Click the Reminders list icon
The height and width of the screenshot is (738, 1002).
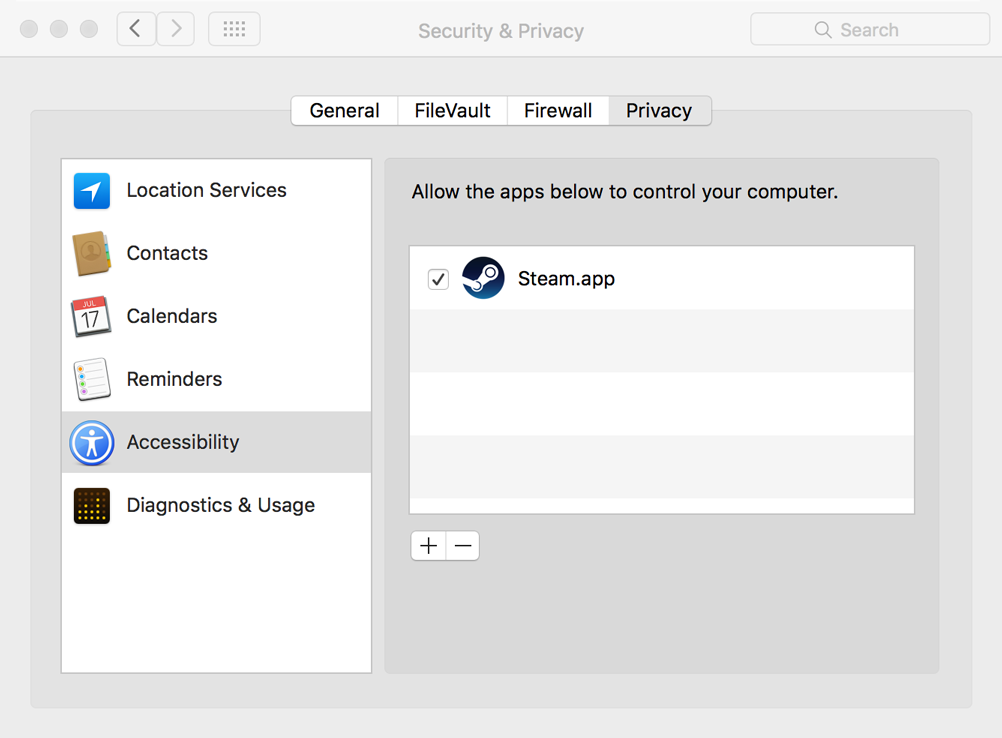[91, 379]
